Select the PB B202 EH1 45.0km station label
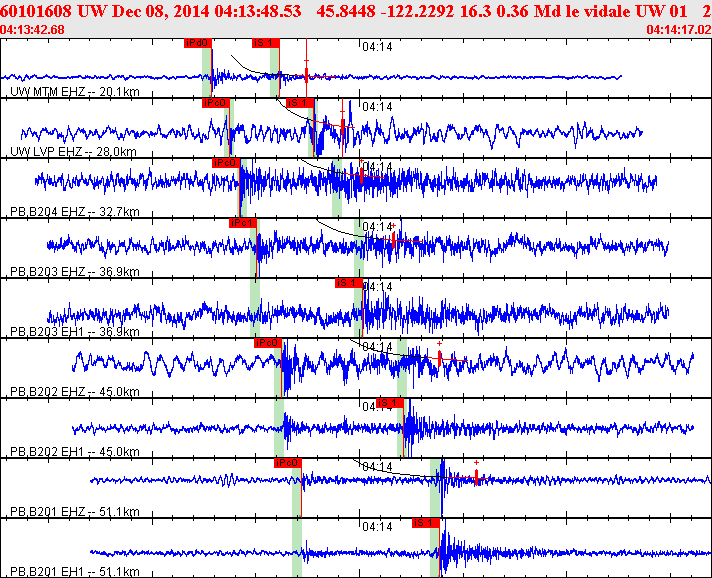The image size is (712, 578). tap(73, 452)
